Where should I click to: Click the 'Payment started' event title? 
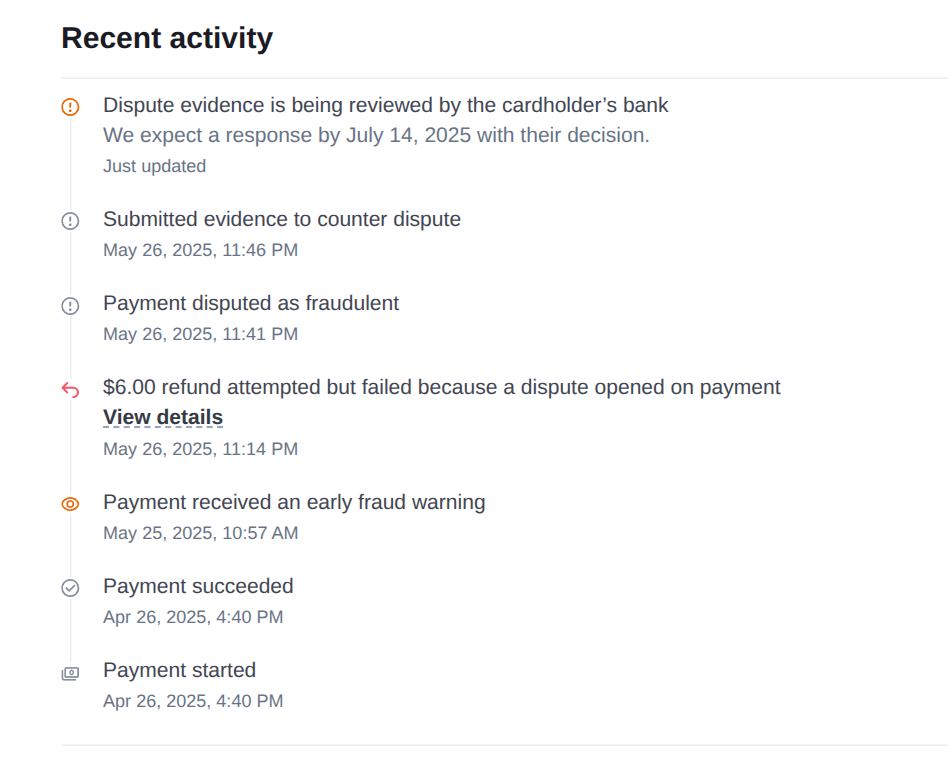[180, 670]
